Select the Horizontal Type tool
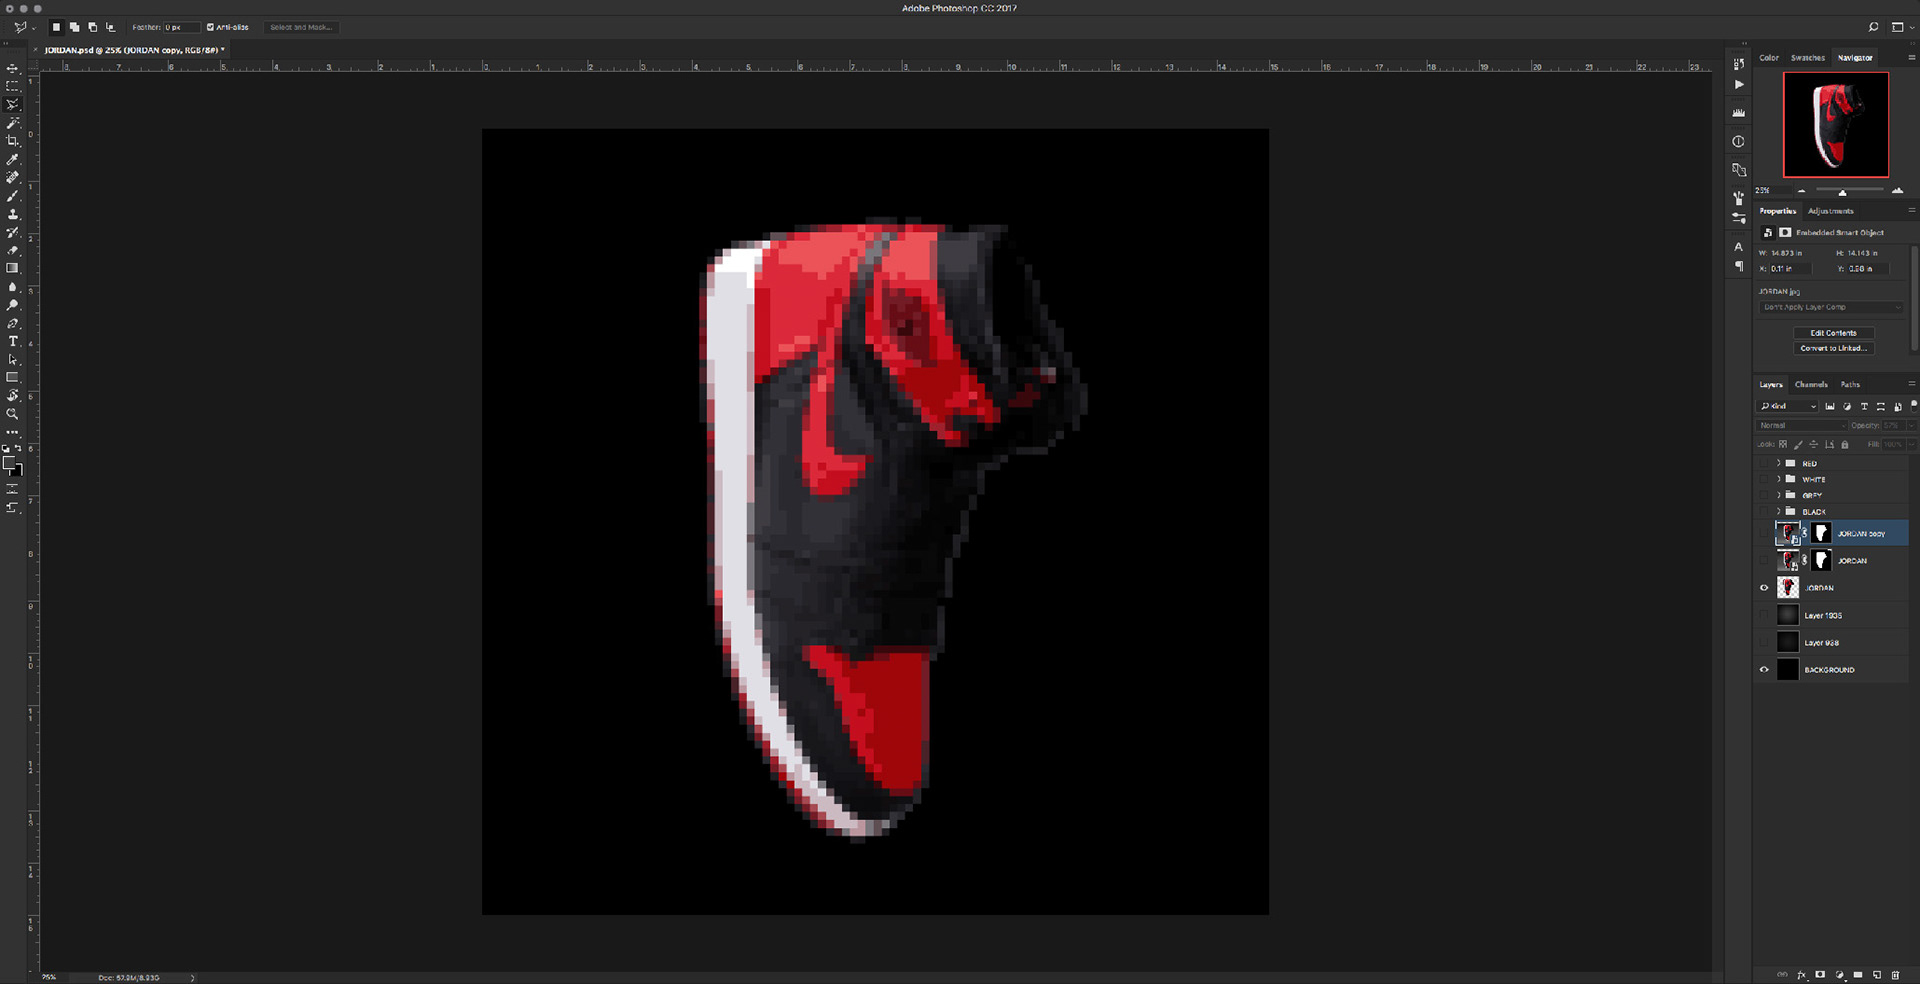 [12, 341]
